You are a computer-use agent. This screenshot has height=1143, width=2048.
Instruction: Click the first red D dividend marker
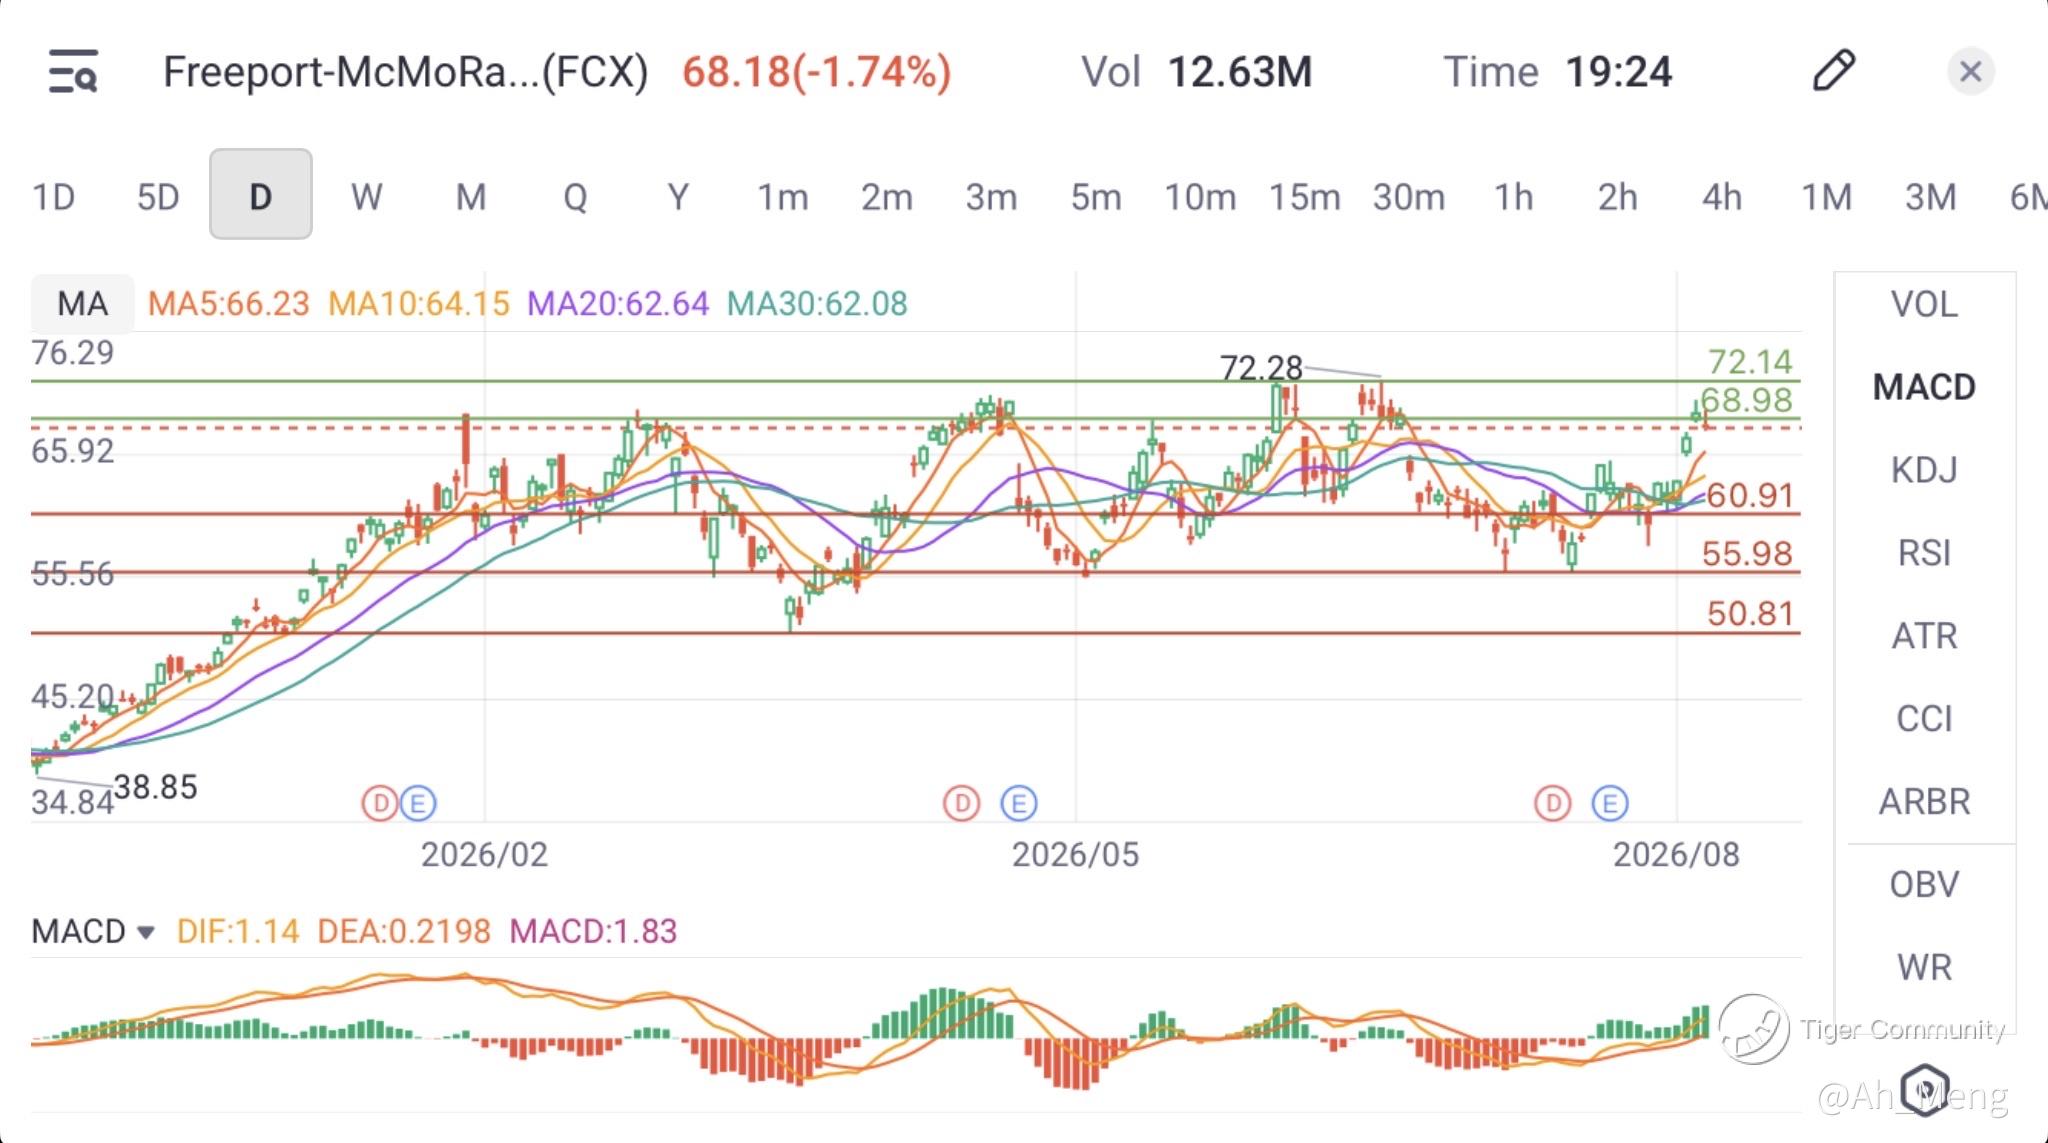[x=380, y=802]
